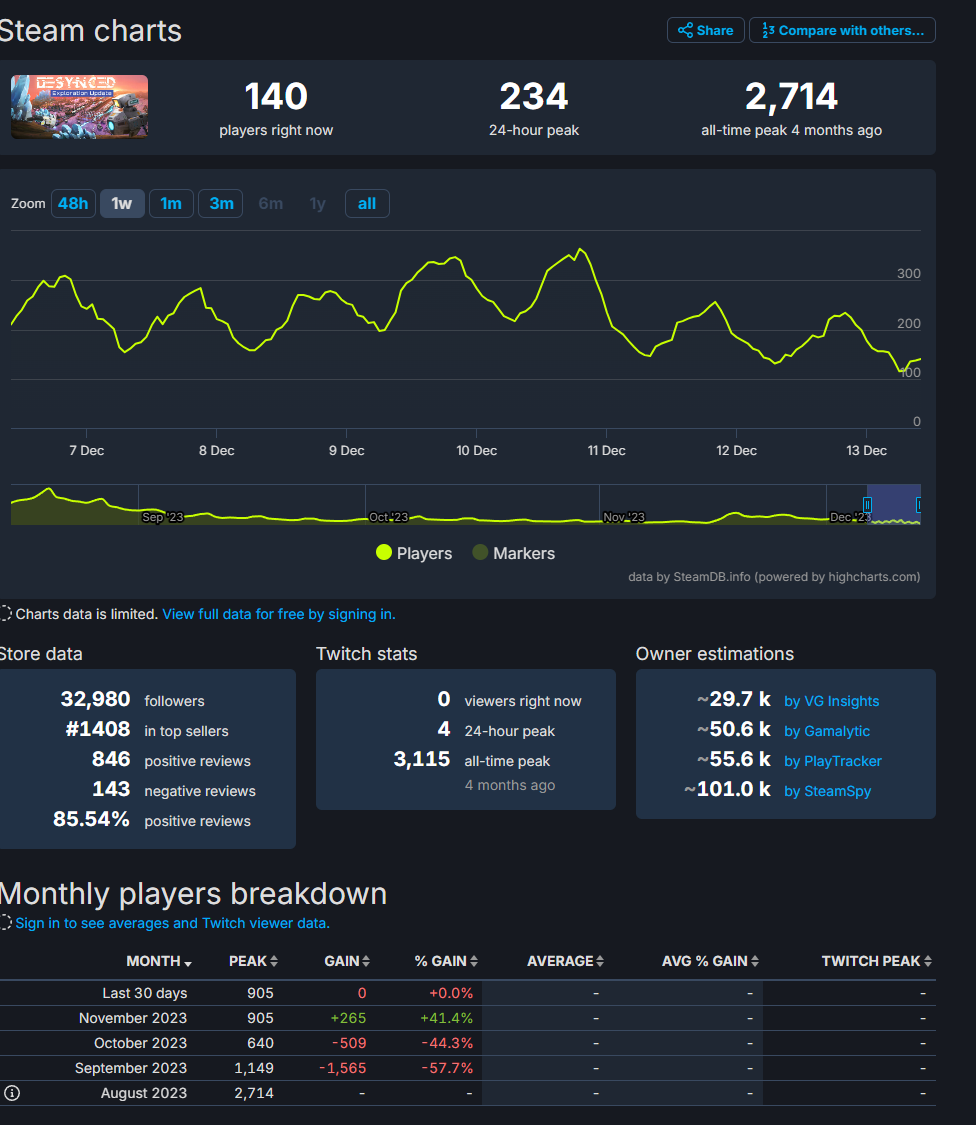
Task: Click the +41.4% gain cell
Action: (446, 1018)
